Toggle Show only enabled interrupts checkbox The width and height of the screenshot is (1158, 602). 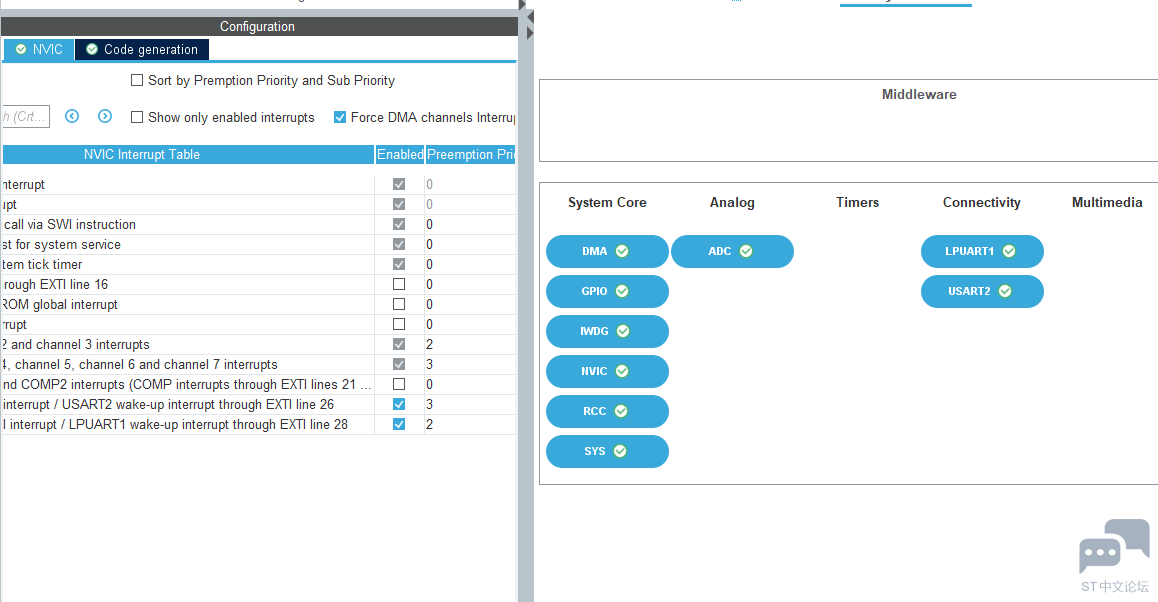[x=138, y=117]
